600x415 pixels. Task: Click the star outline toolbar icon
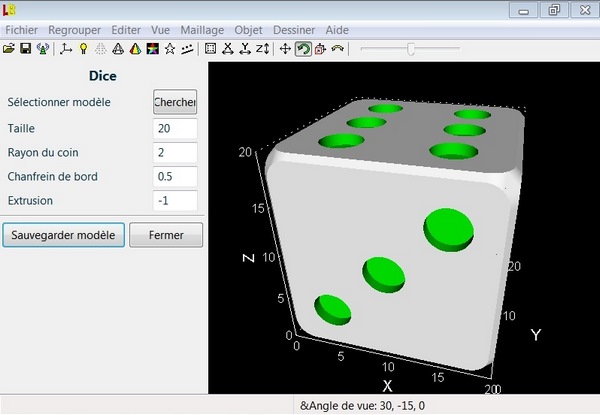(x=169, y=48)
